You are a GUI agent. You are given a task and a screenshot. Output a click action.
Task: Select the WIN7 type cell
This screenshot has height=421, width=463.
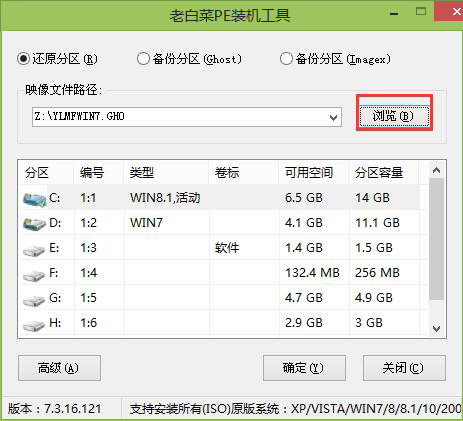click(146, 223)
